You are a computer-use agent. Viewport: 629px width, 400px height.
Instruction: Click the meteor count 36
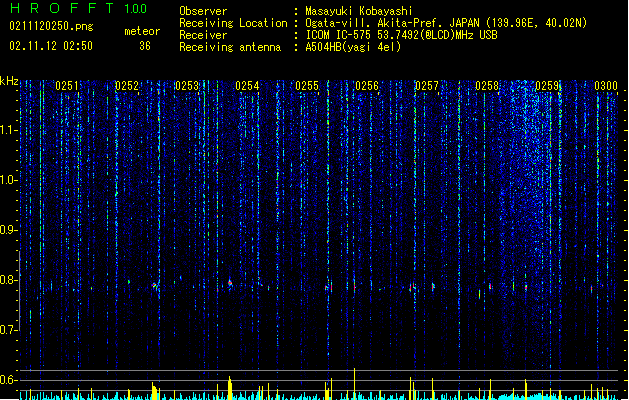click(145, 46)
